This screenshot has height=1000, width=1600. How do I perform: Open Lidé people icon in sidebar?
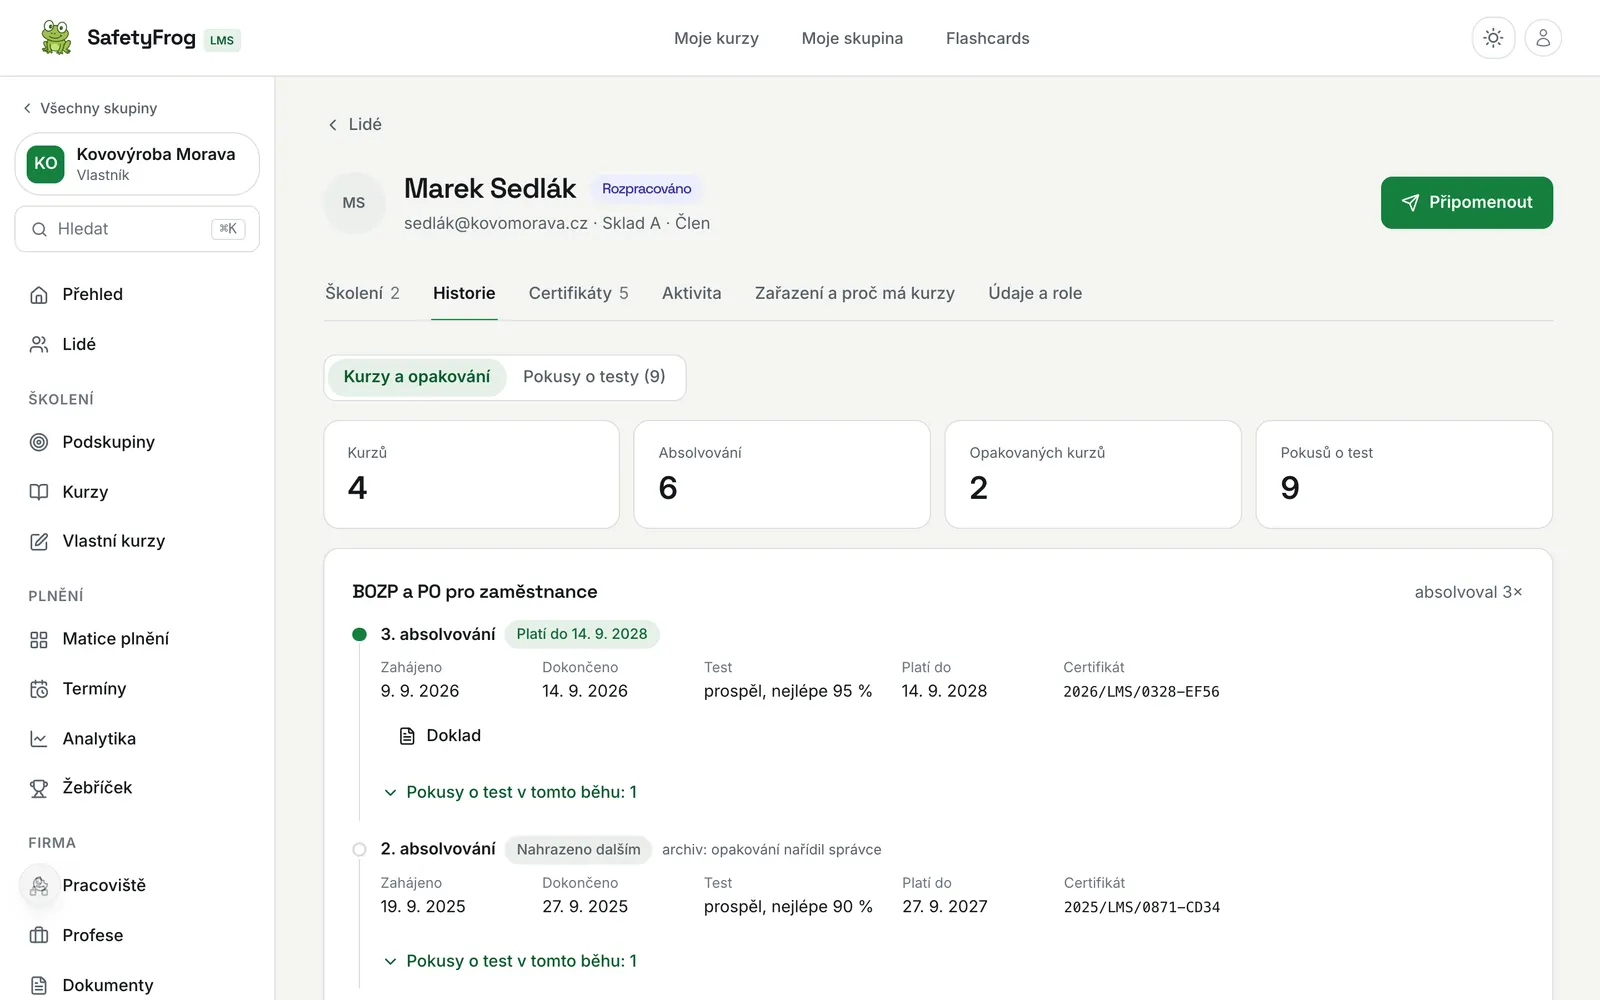tap(39, 344)
